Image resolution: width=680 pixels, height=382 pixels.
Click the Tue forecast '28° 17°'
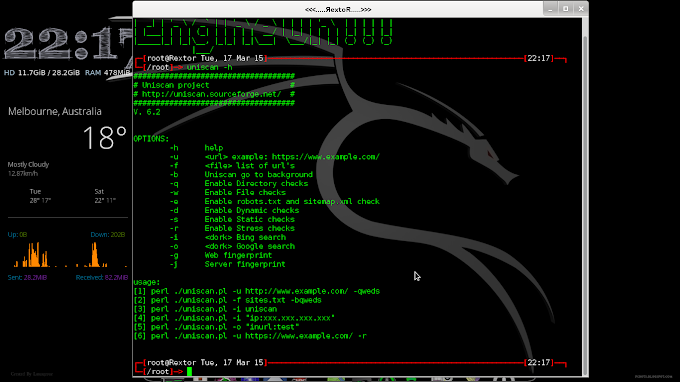pos(40,200)
